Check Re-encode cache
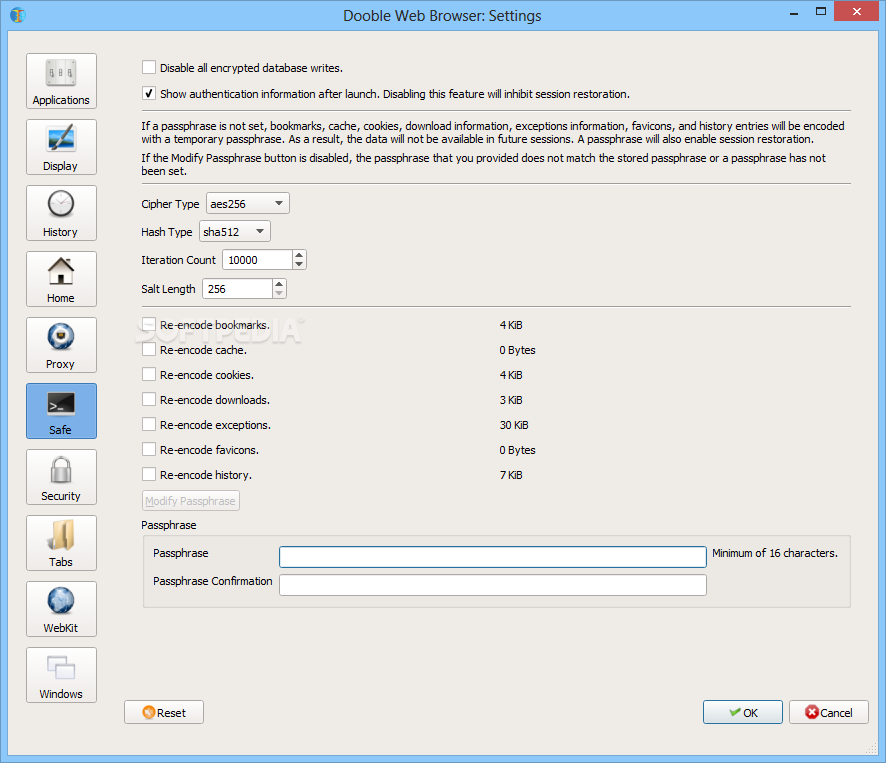886x763 pixels. coord(149,350)
